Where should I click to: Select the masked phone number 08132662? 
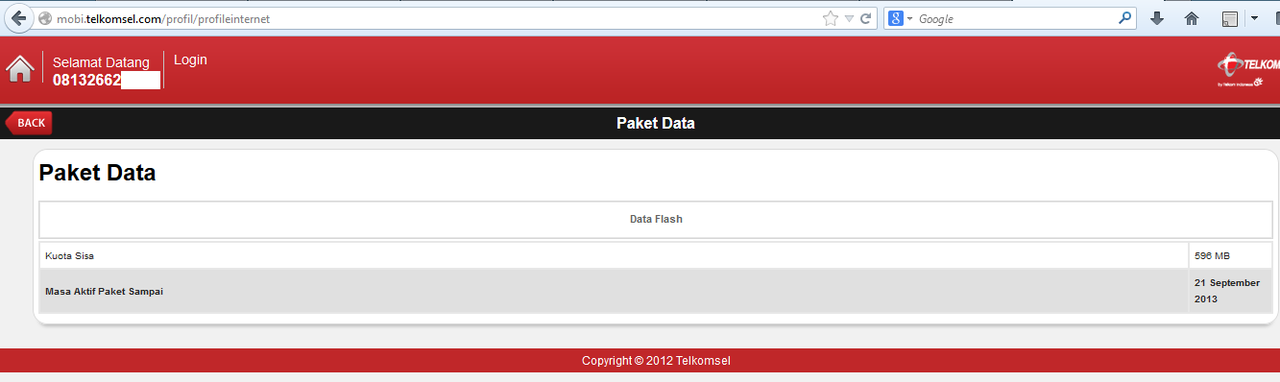(x=106, y=80)
